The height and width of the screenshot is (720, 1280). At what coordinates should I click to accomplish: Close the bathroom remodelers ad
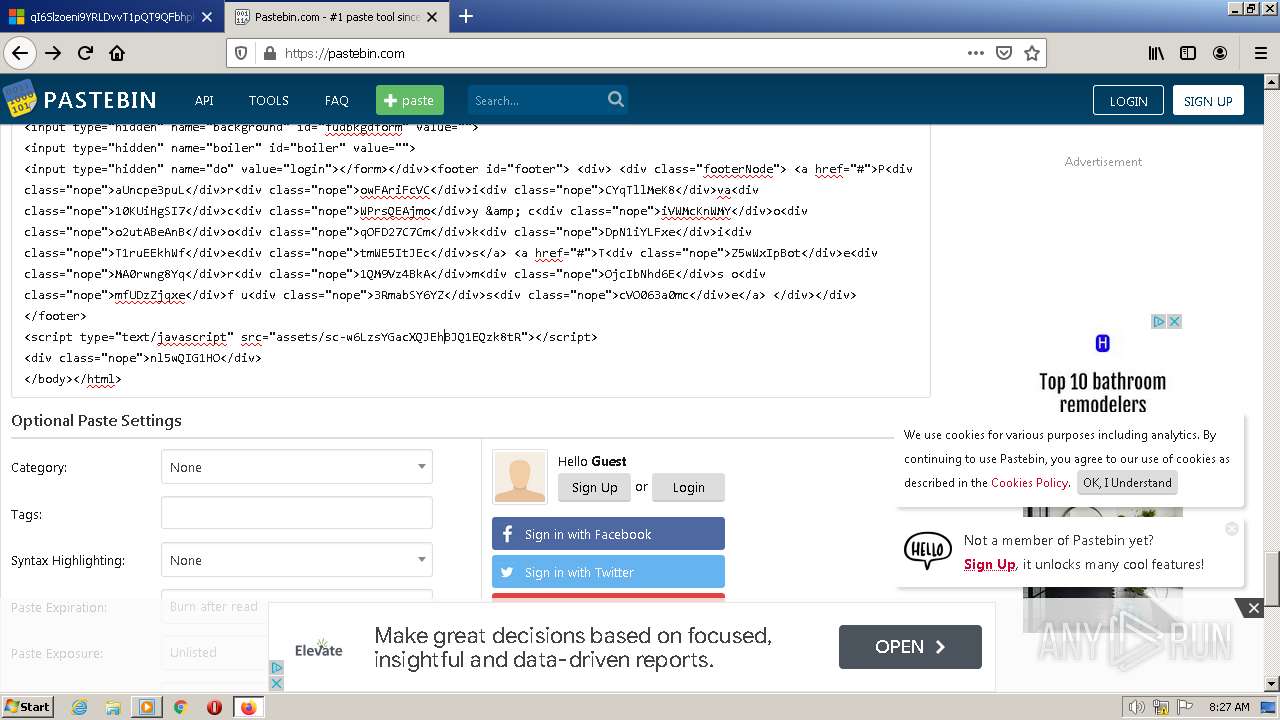1175,321
